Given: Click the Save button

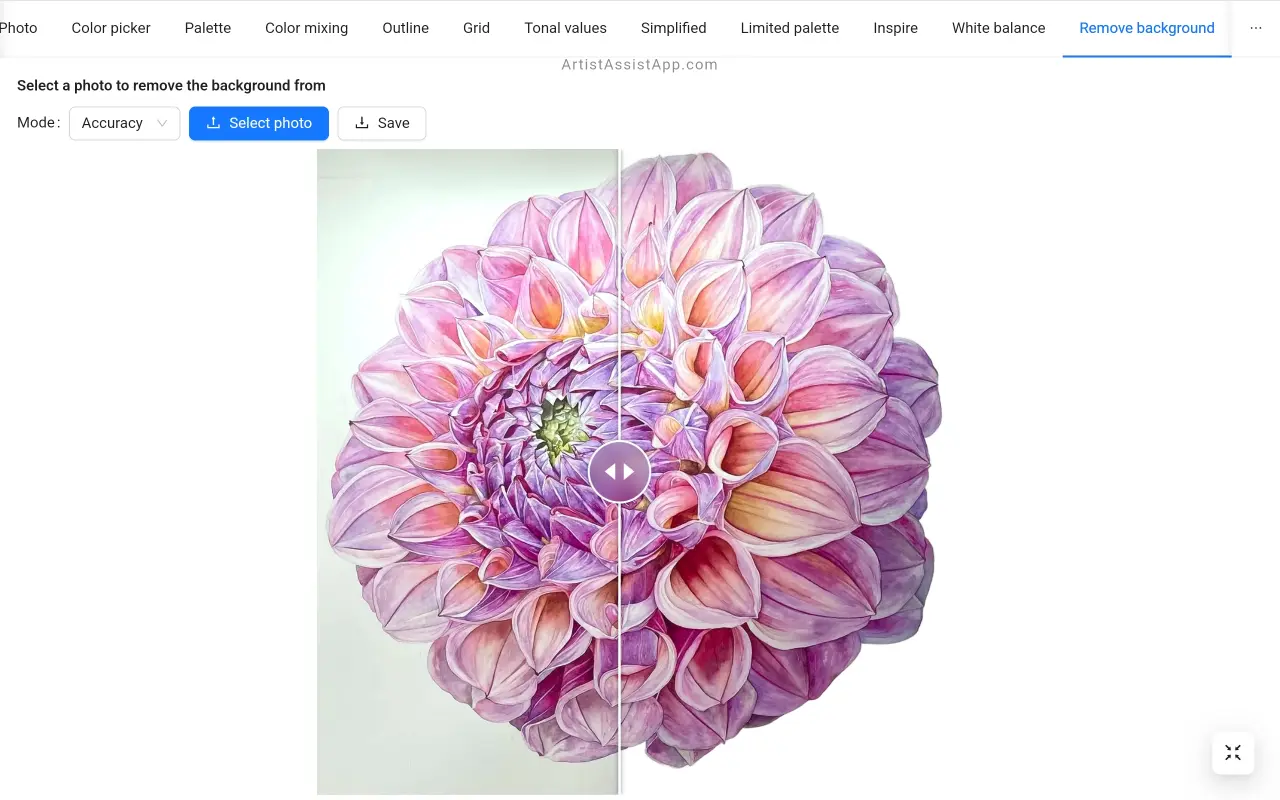Looking at the screenshot, I should [x=382, y=123].
